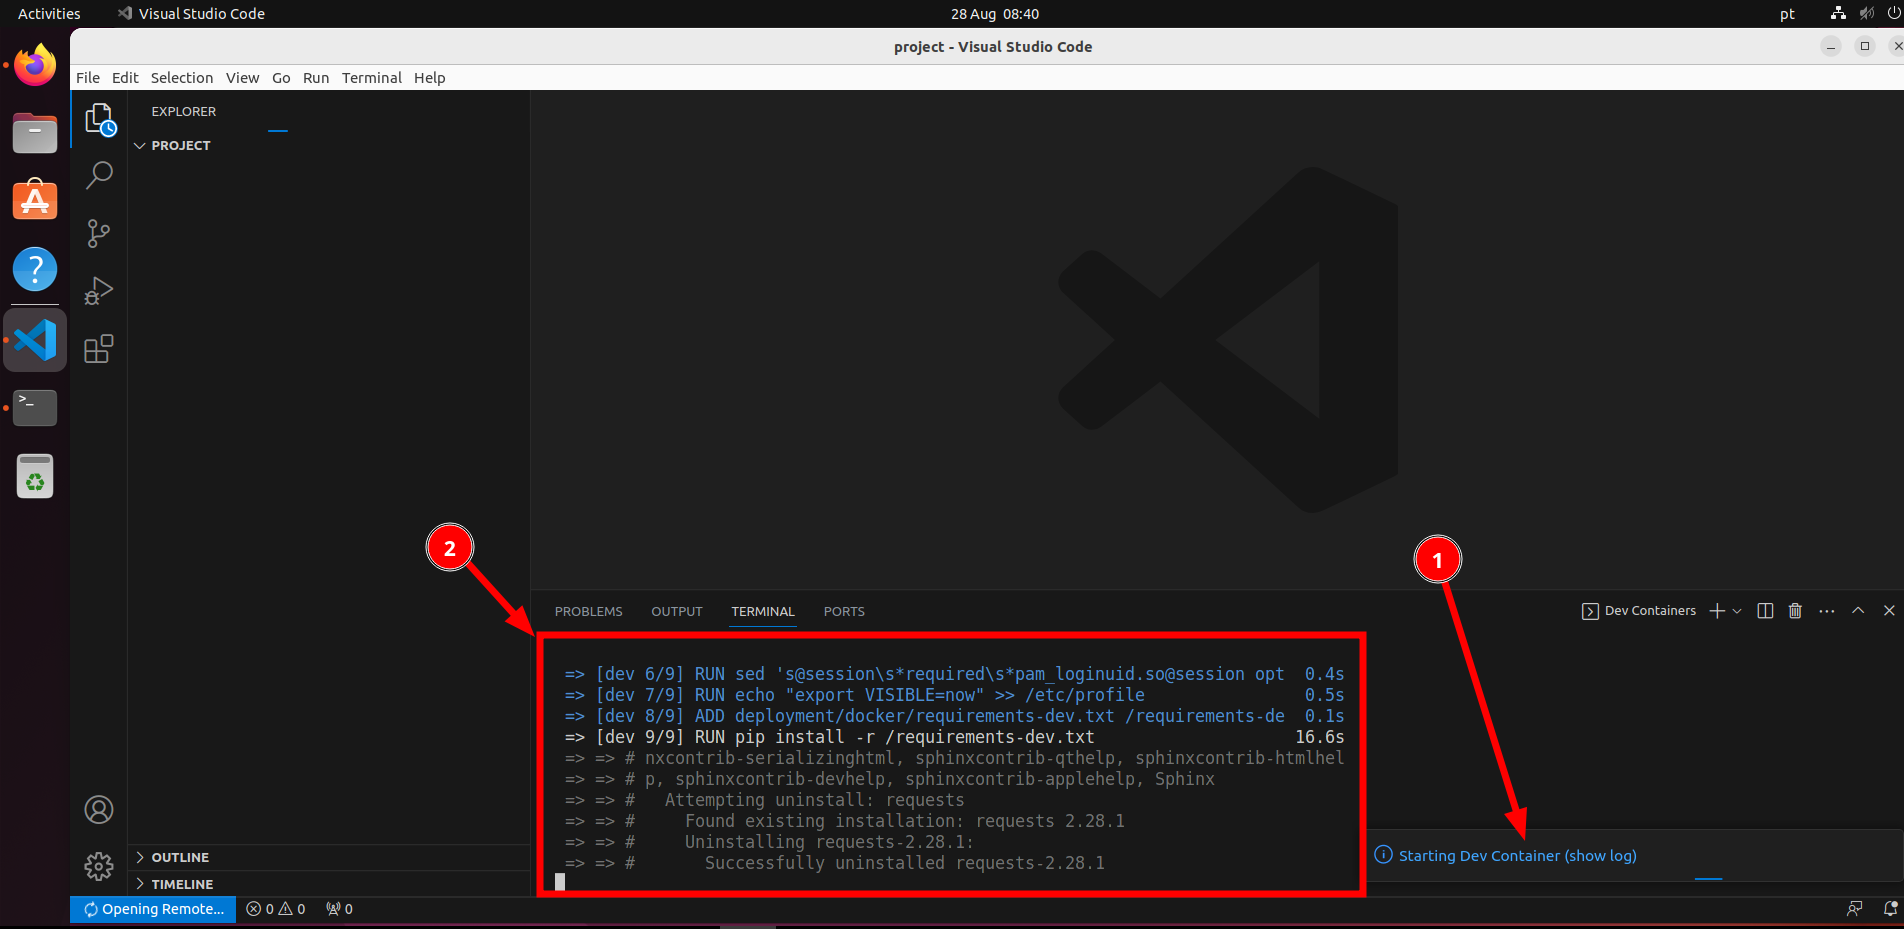Open the Explorer view in activity bar
This screenshot has width=1904, height=929.
pyautogui.click(x=99, y=119)
